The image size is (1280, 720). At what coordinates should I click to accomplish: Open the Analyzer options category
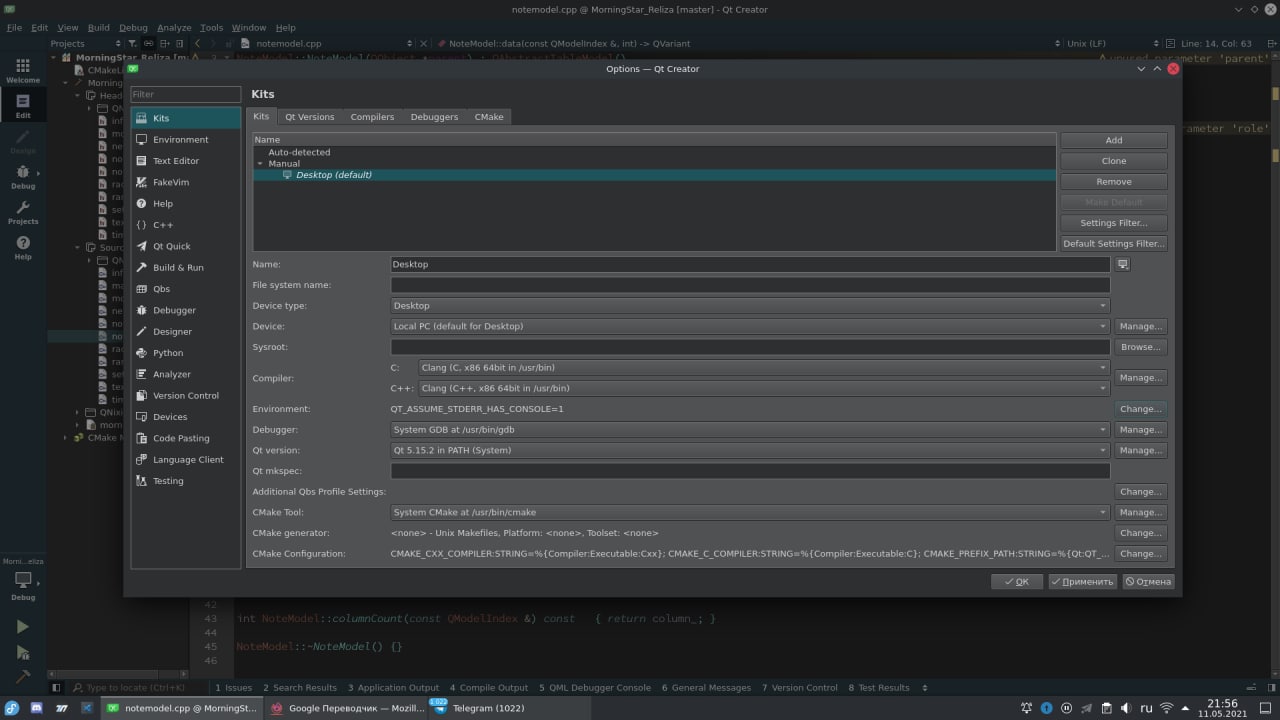point(186,374)
